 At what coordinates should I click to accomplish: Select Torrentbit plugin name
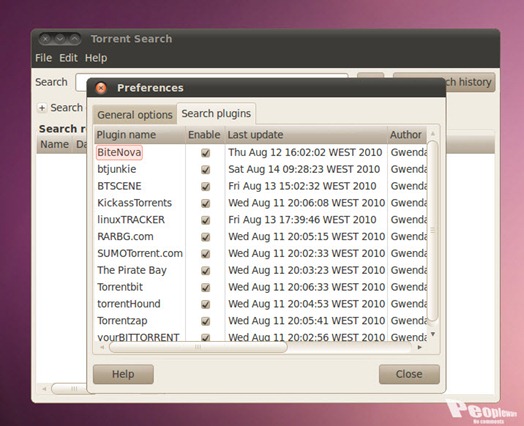coord(120,287)
